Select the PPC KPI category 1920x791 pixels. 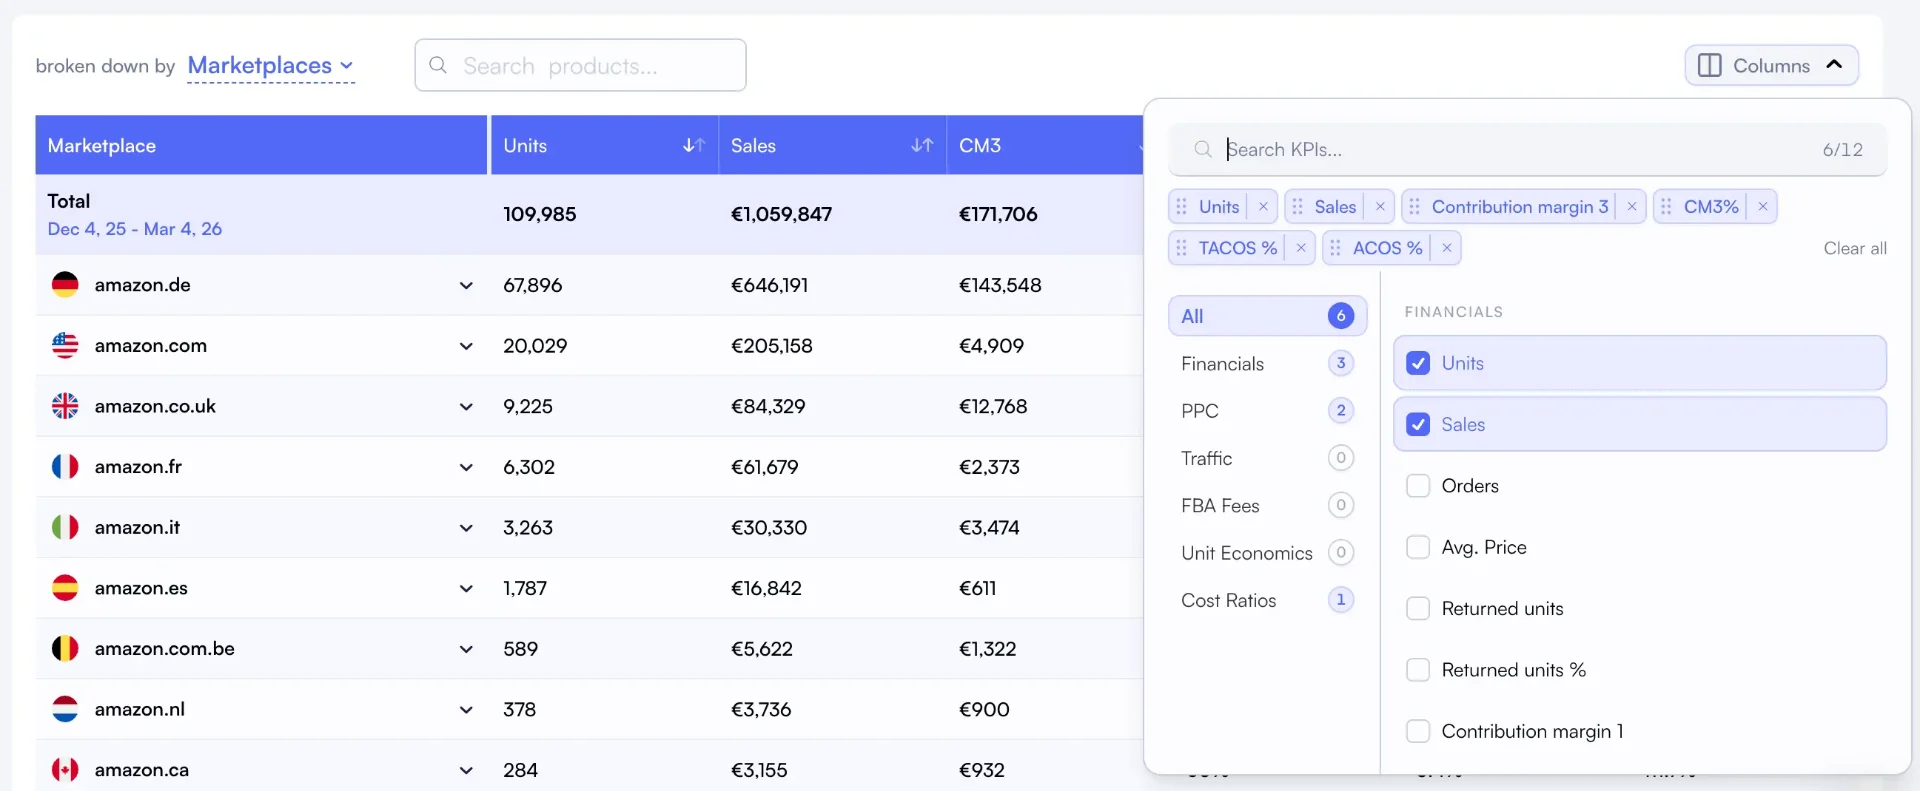tap(1267, 410)
